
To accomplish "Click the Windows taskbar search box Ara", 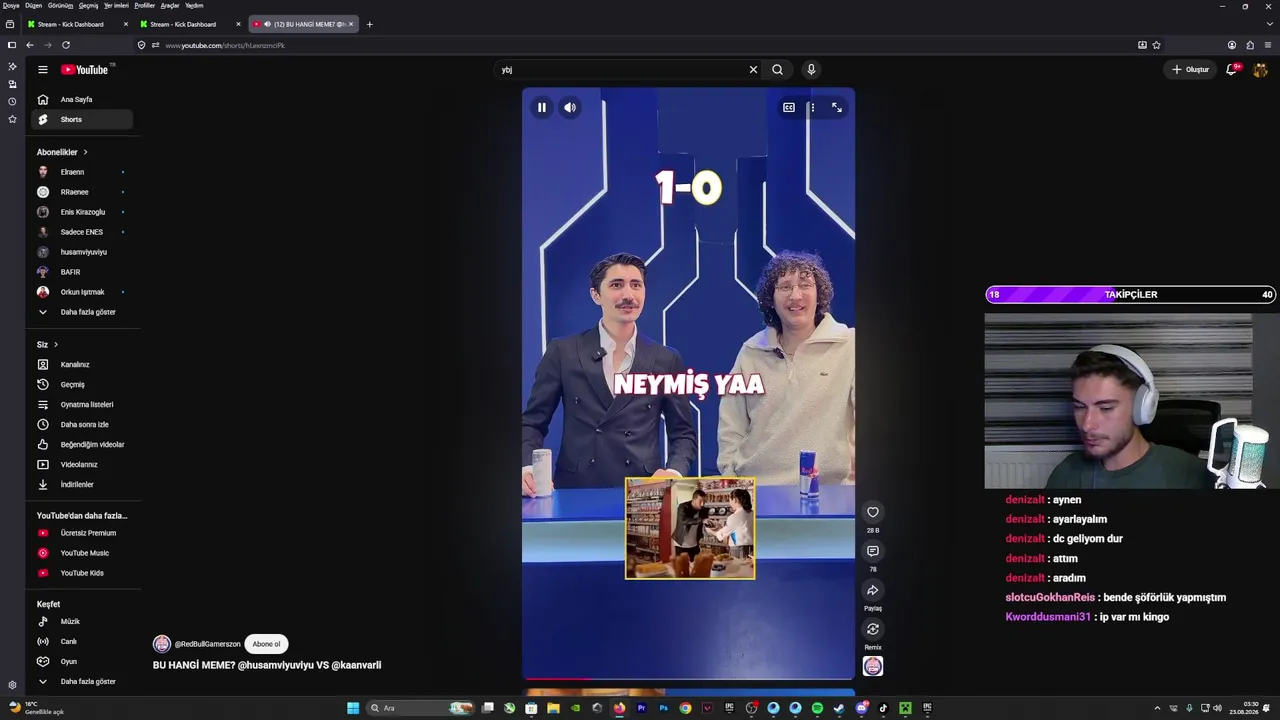I will (419, 708).
